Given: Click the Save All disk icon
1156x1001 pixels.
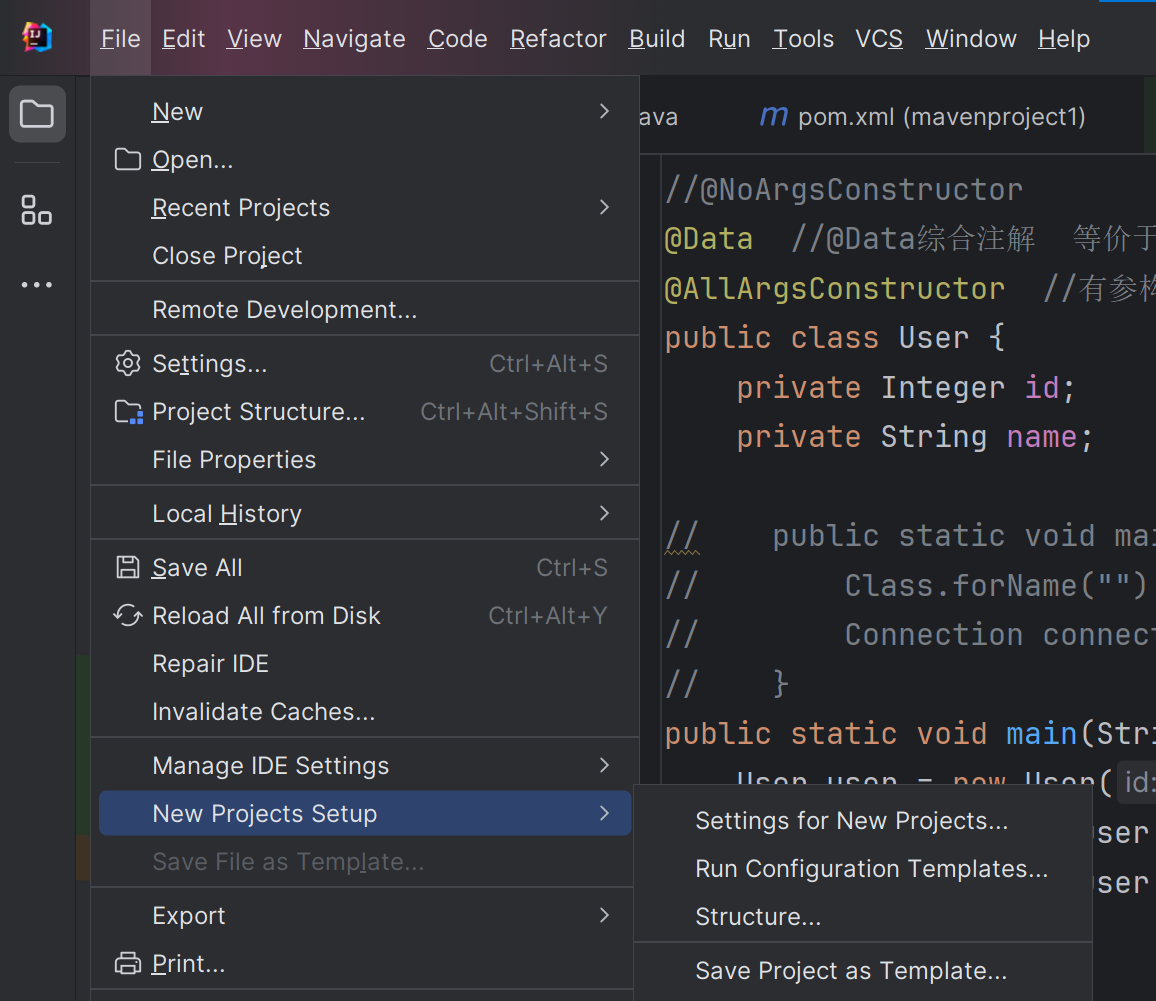Looking at the screenshot, I should click(x=128, y=568).
